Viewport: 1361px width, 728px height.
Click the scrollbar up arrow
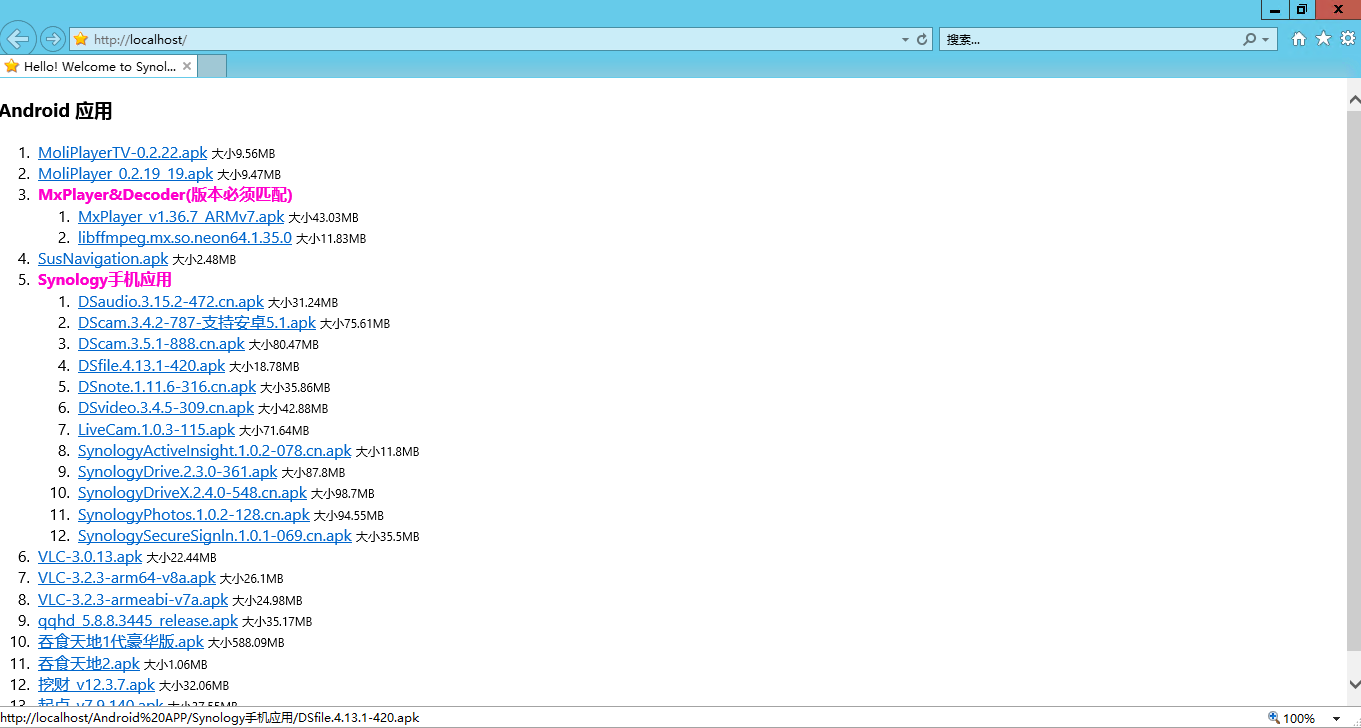point(1354,99)
